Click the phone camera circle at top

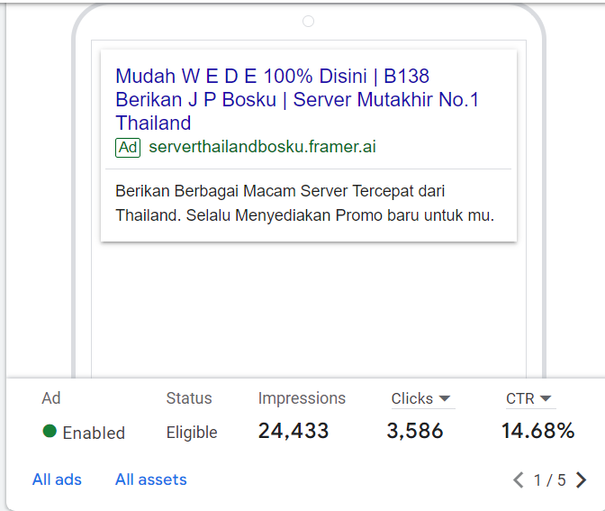pyautogui.click(x=308, y=21)
